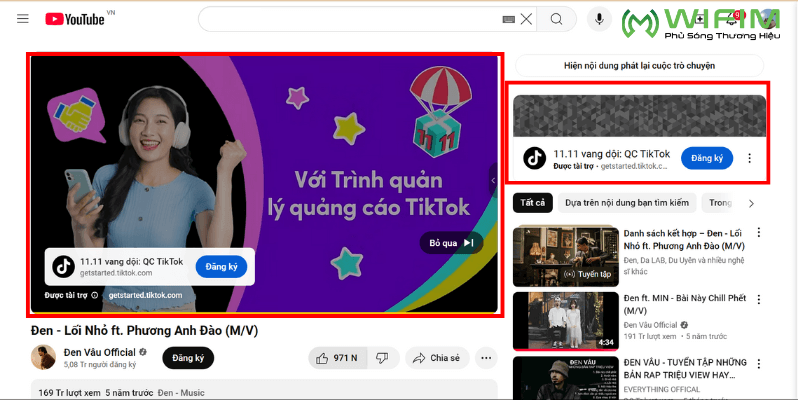Open ĐEN VÂU - TUYỂN TẬP NHỮNG BẢN RAP title

point(685,369)
